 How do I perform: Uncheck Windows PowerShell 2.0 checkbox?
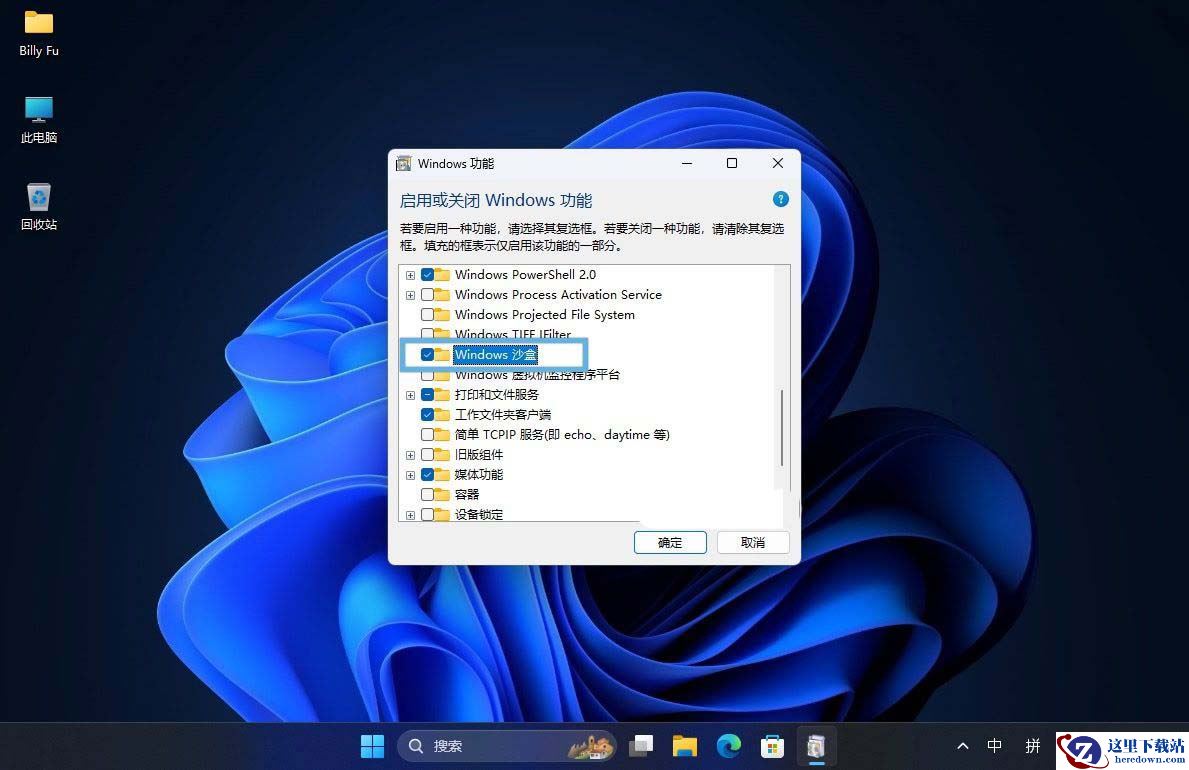[428, 275]
